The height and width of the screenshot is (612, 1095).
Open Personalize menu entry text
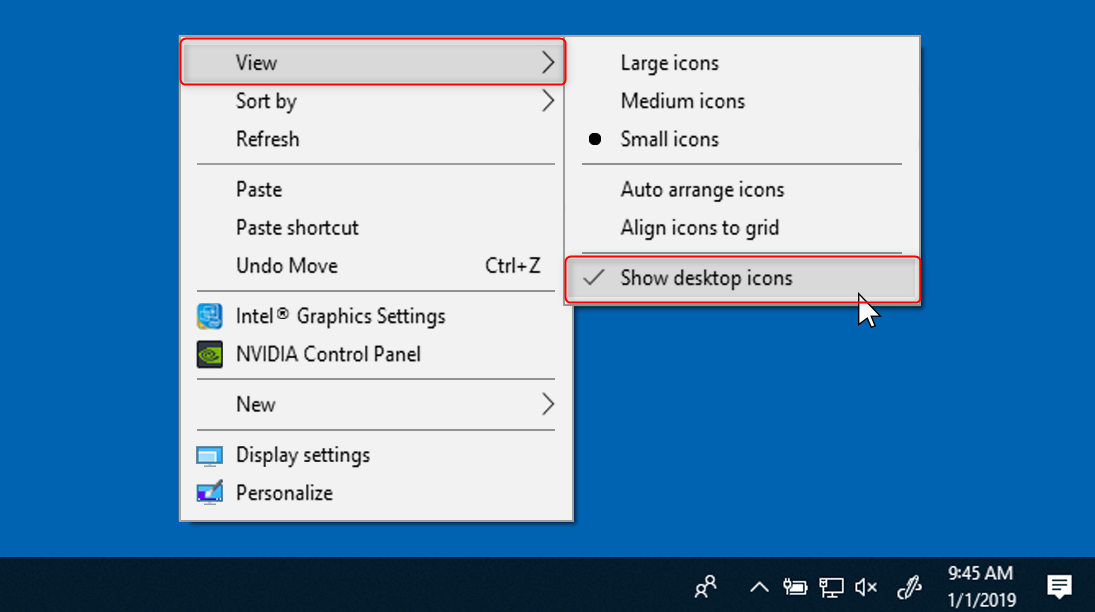(x=284, y=493)
